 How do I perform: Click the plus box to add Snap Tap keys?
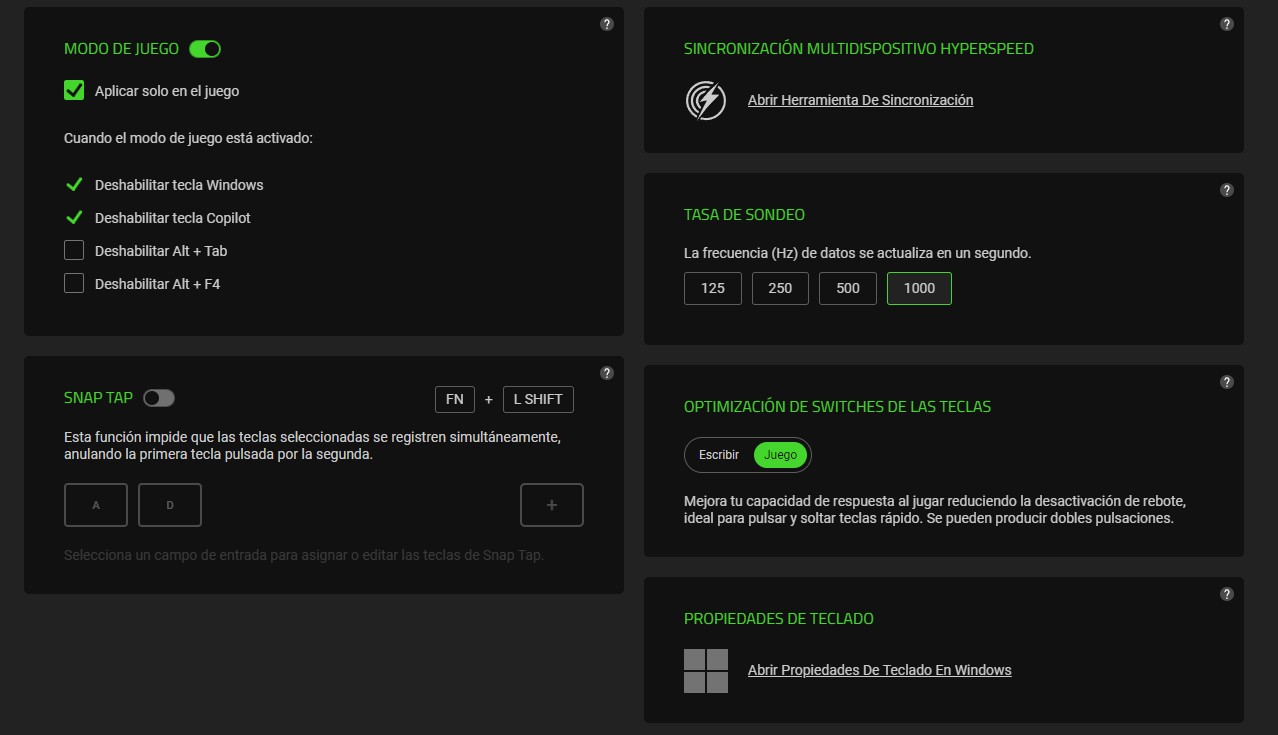tap(551, 505)
